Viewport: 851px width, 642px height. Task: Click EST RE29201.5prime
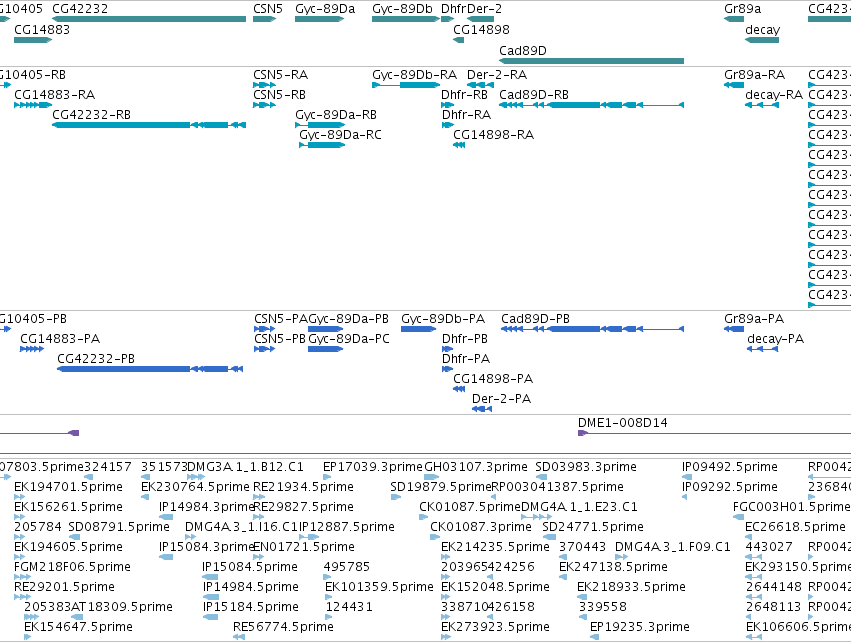[23, 597]
